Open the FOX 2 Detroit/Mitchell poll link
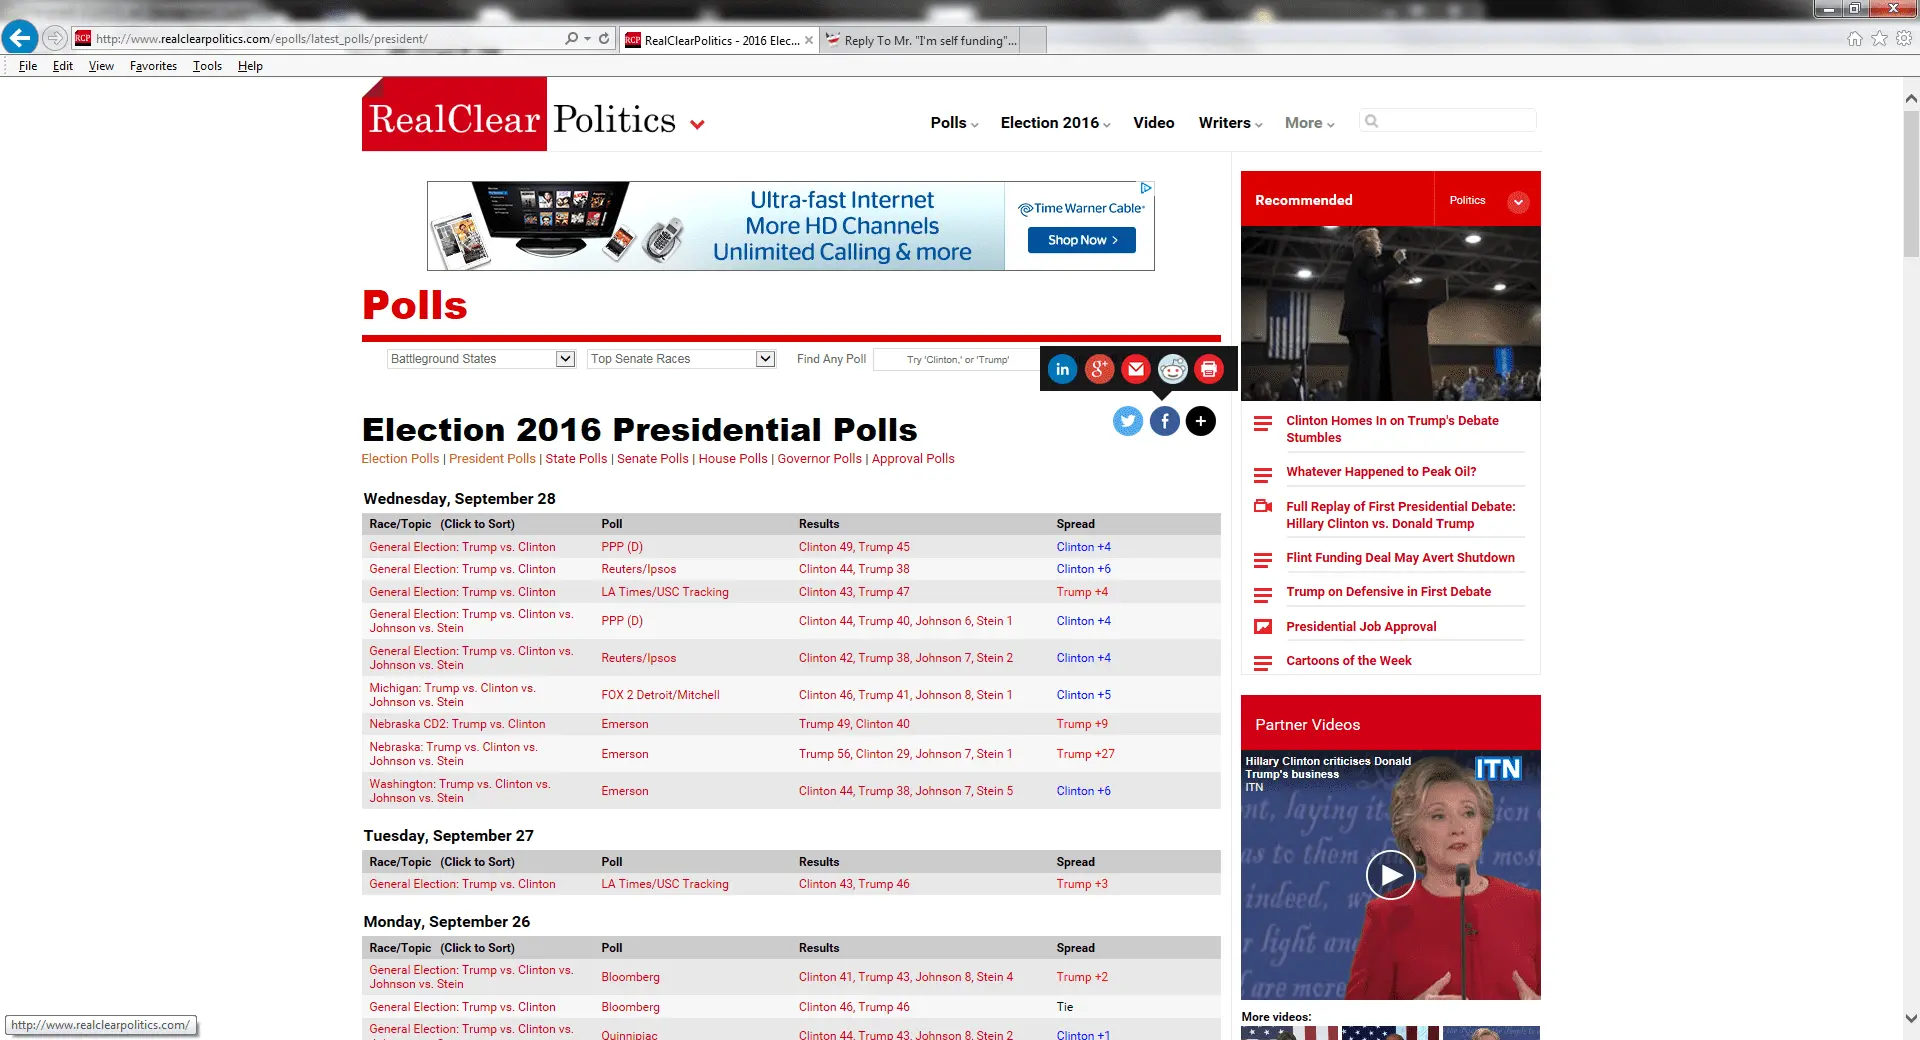Viewport: 1920px width, 1040px height. pos(660,695)
